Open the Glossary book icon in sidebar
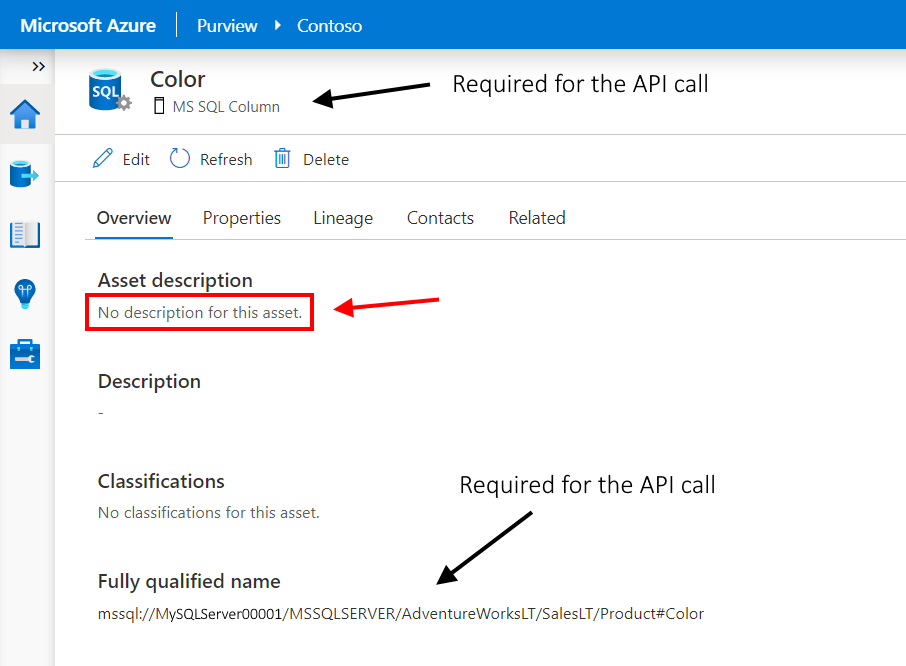 click(x=25, y=235)
